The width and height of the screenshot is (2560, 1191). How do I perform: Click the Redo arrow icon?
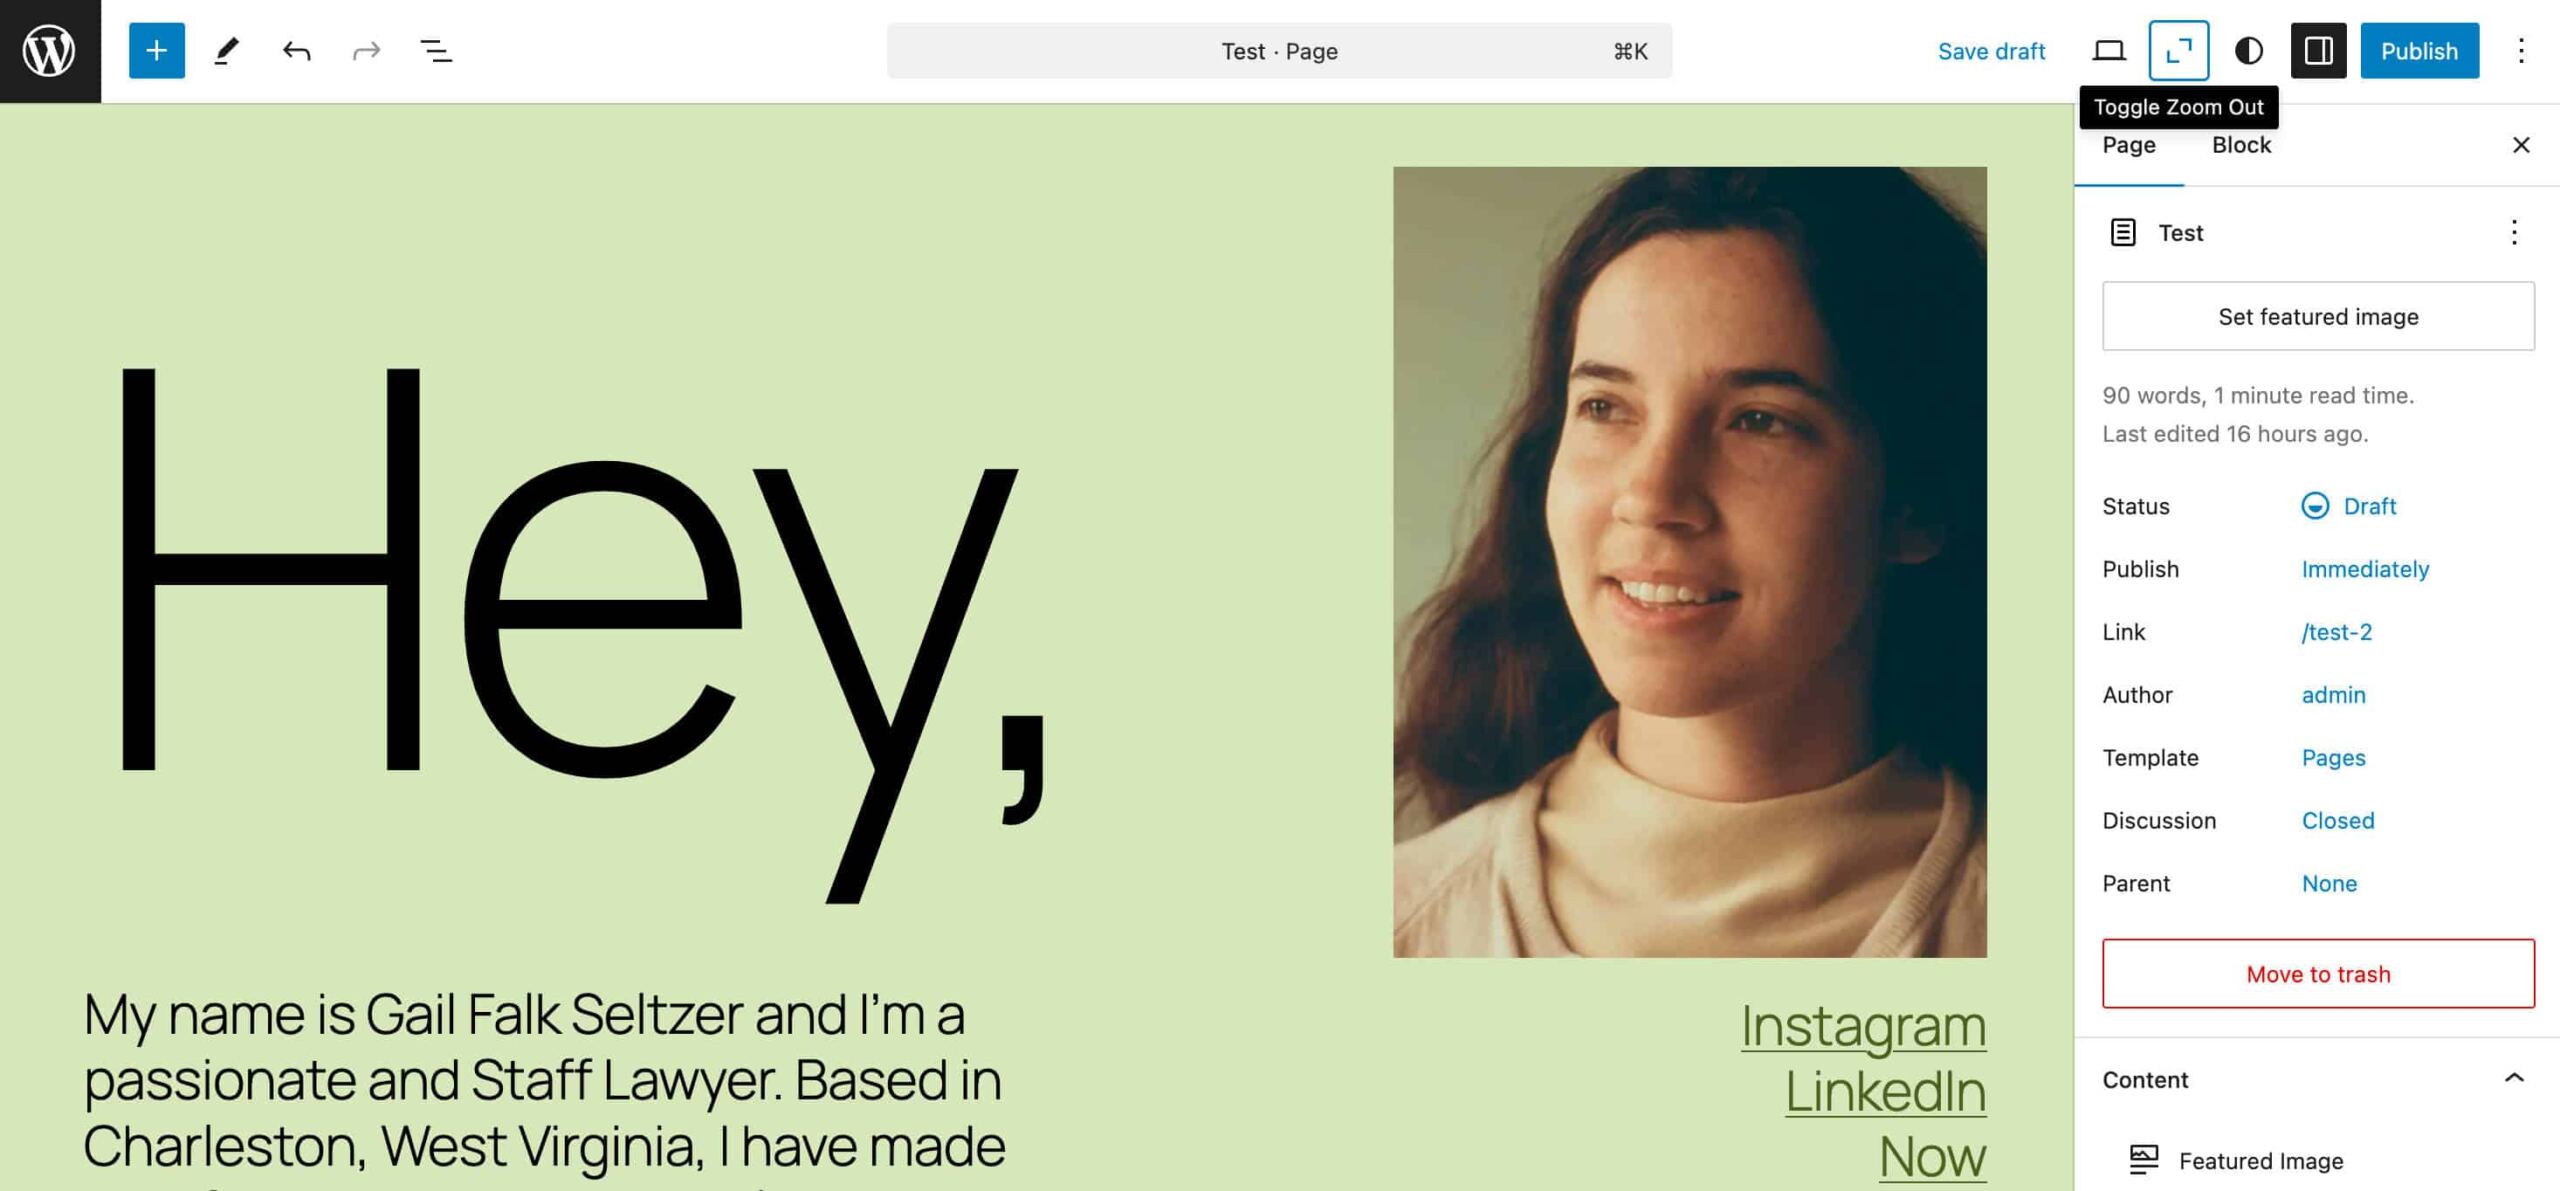click(x=367, y=49)
